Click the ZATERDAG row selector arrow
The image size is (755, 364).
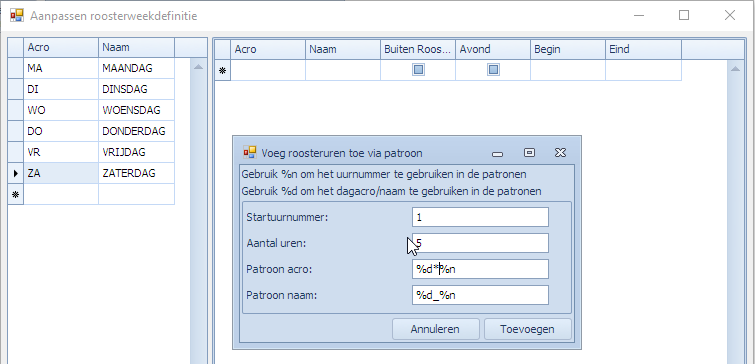coord(16,173)
